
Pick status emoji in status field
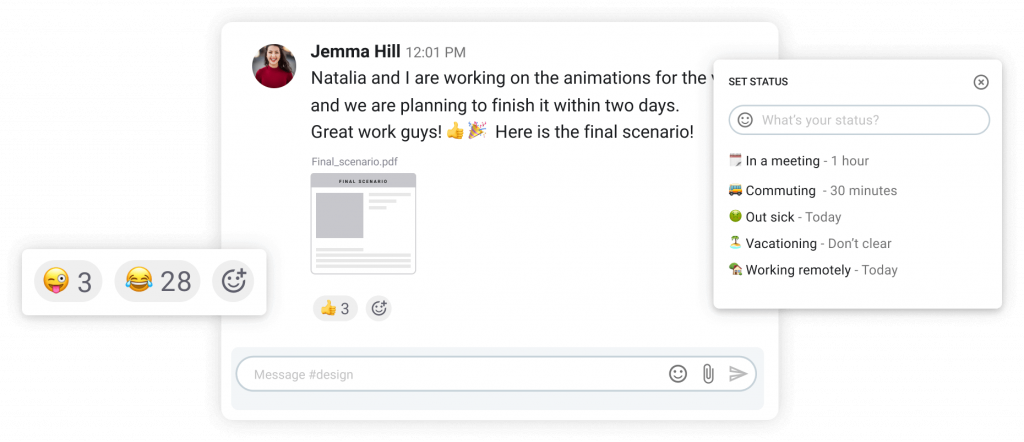click(x=744, y=120)
